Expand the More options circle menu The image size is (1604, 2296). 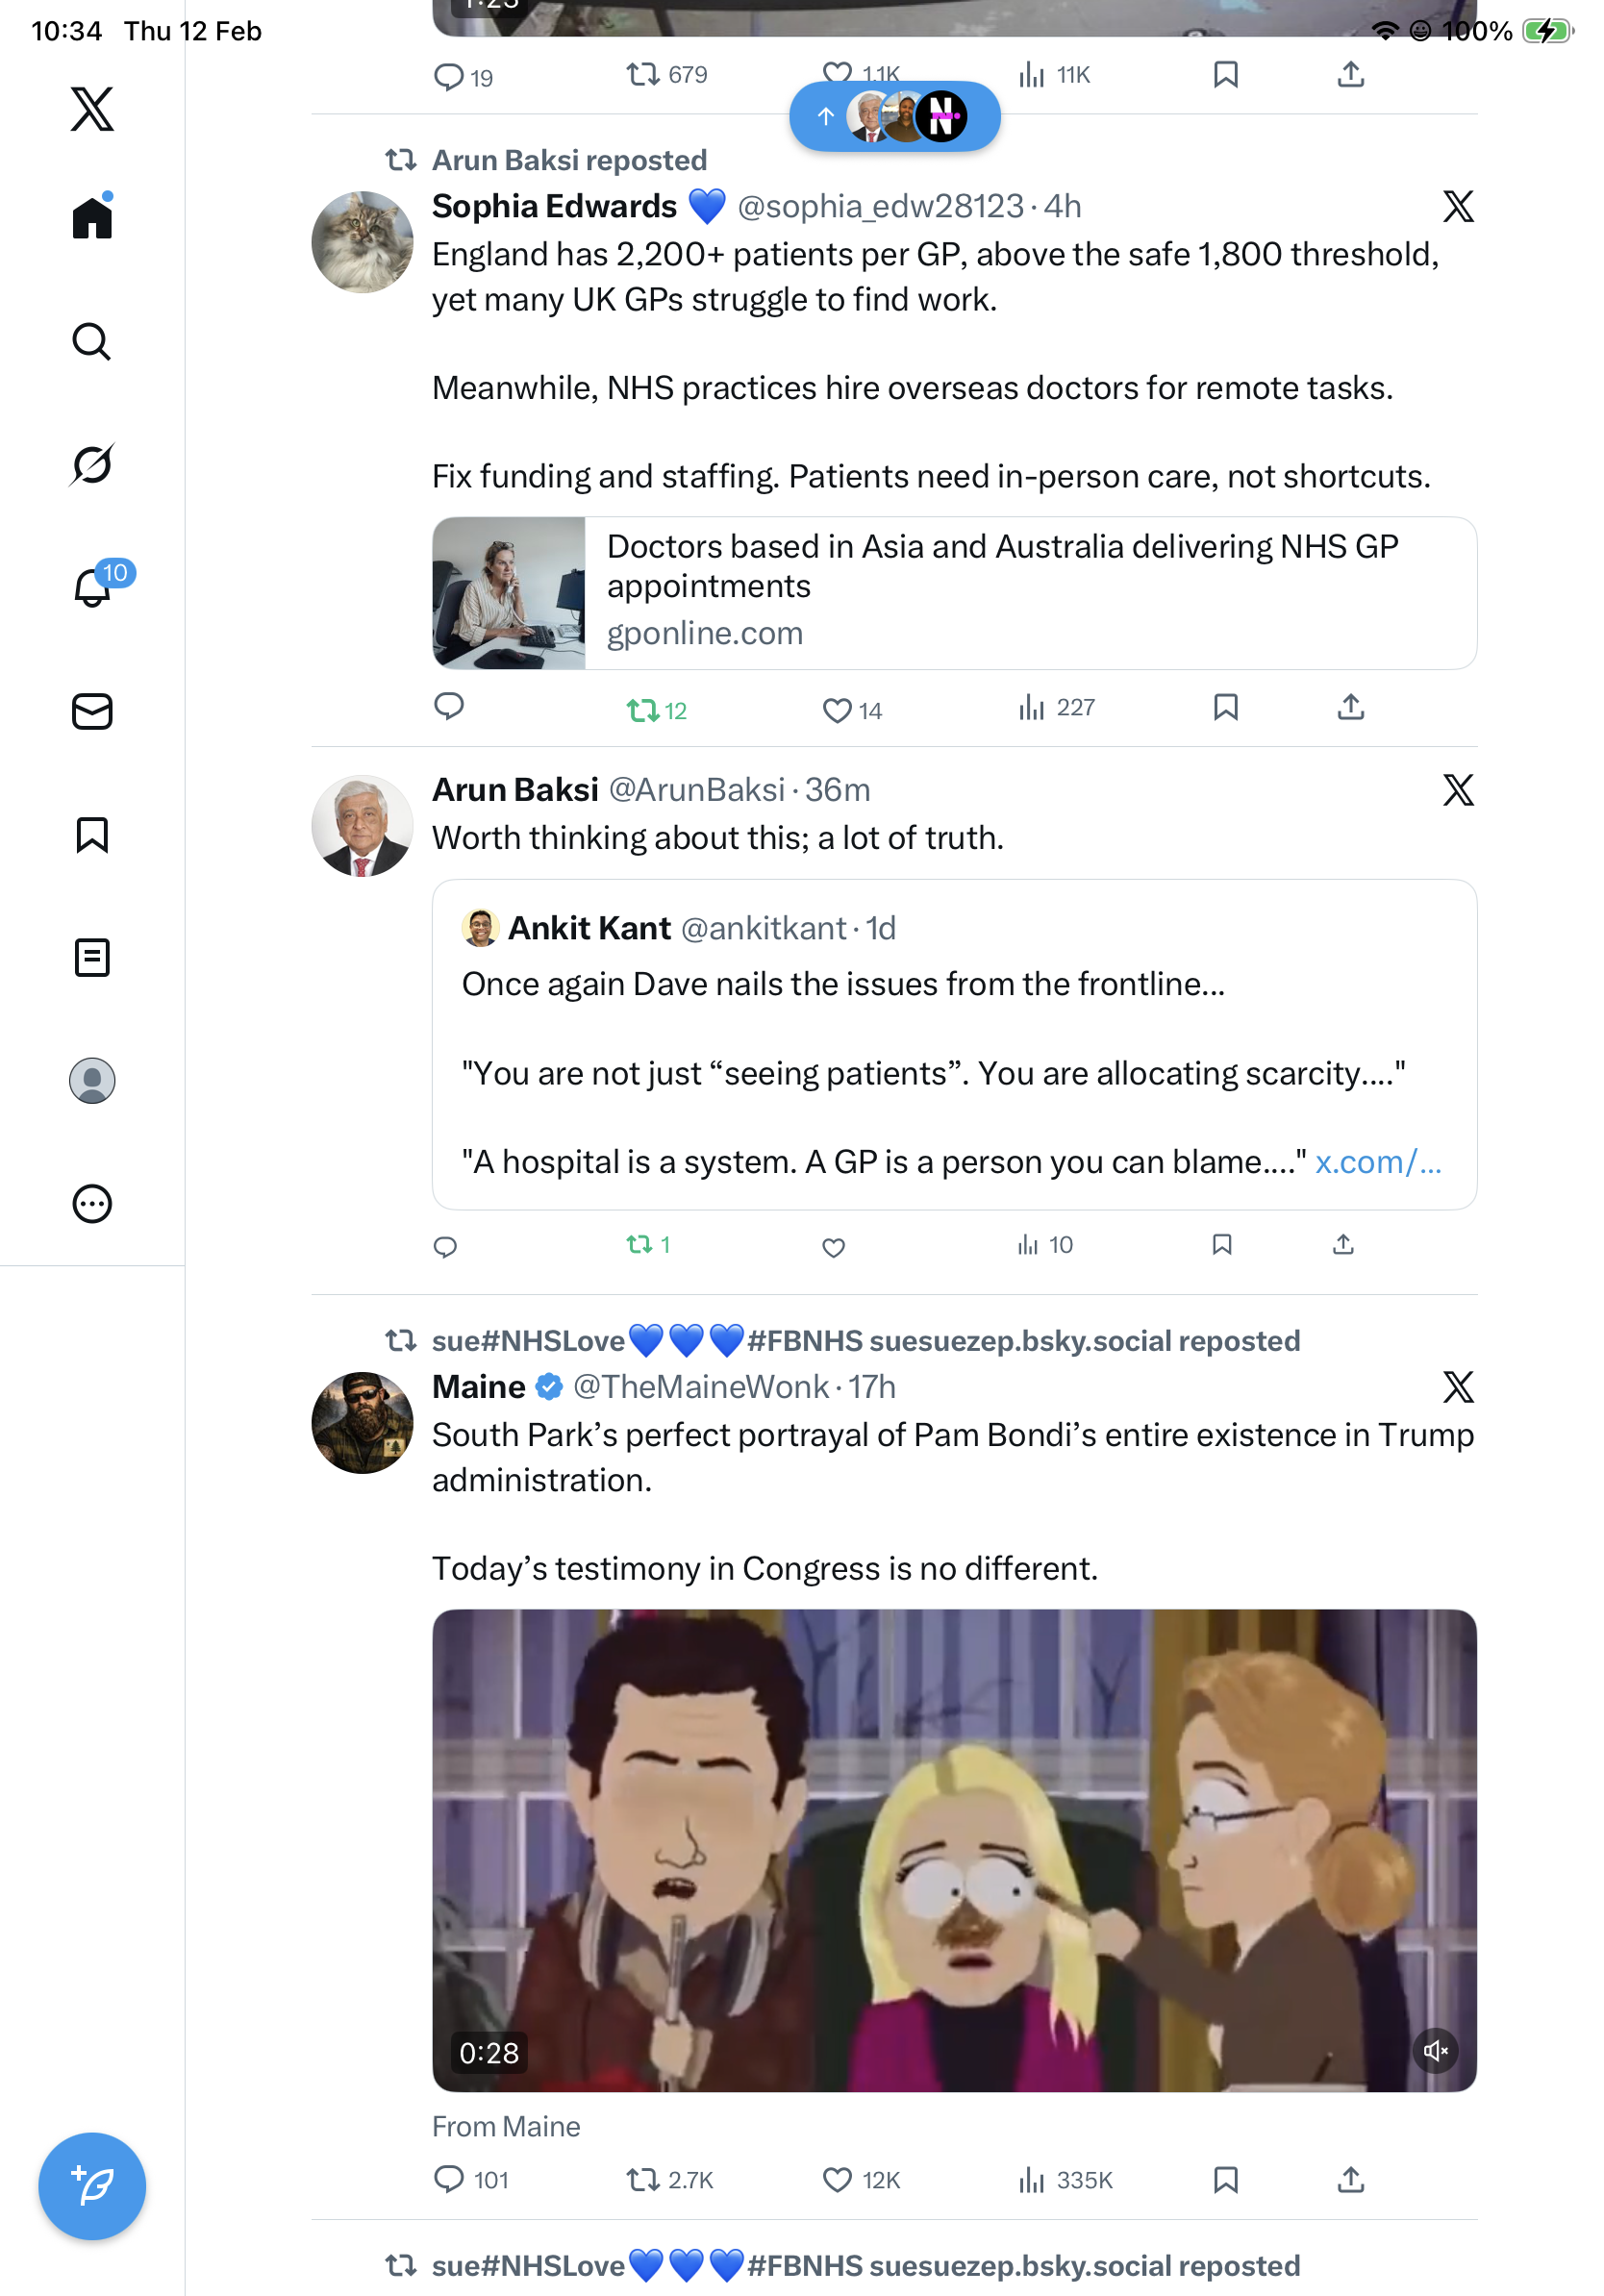(x=92, y=1204)
